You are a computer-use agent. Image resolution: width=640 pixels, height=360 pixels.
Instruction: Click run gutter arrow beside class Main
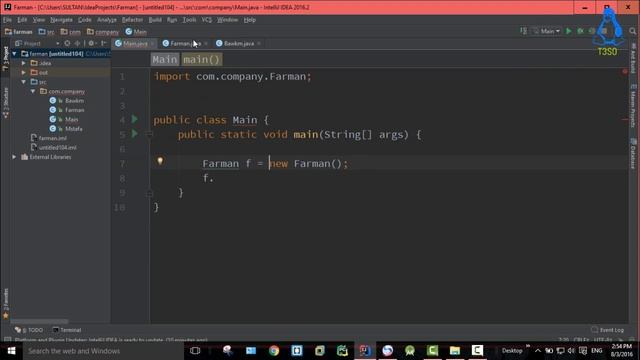tap(135, 119)
